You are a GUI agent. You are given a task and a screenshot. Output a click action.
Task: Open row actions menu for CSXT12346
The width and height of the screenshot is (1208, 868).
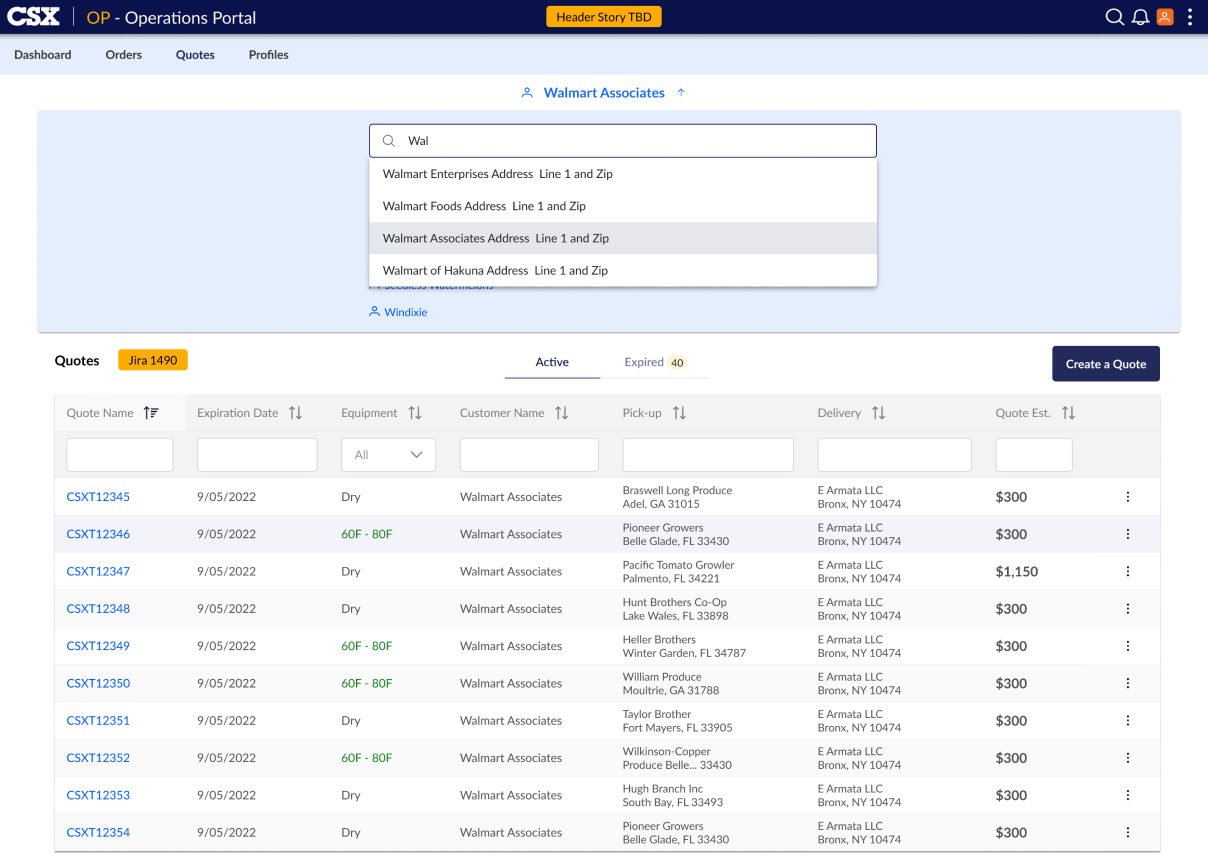point(1128,534)
